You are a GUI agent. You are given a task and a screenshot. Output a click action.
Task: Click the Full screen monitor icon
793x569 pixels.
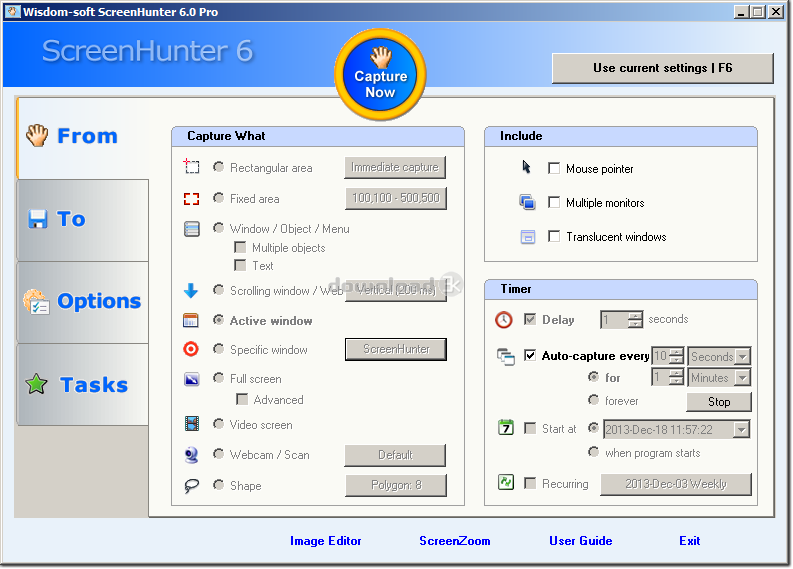point(192,379)
